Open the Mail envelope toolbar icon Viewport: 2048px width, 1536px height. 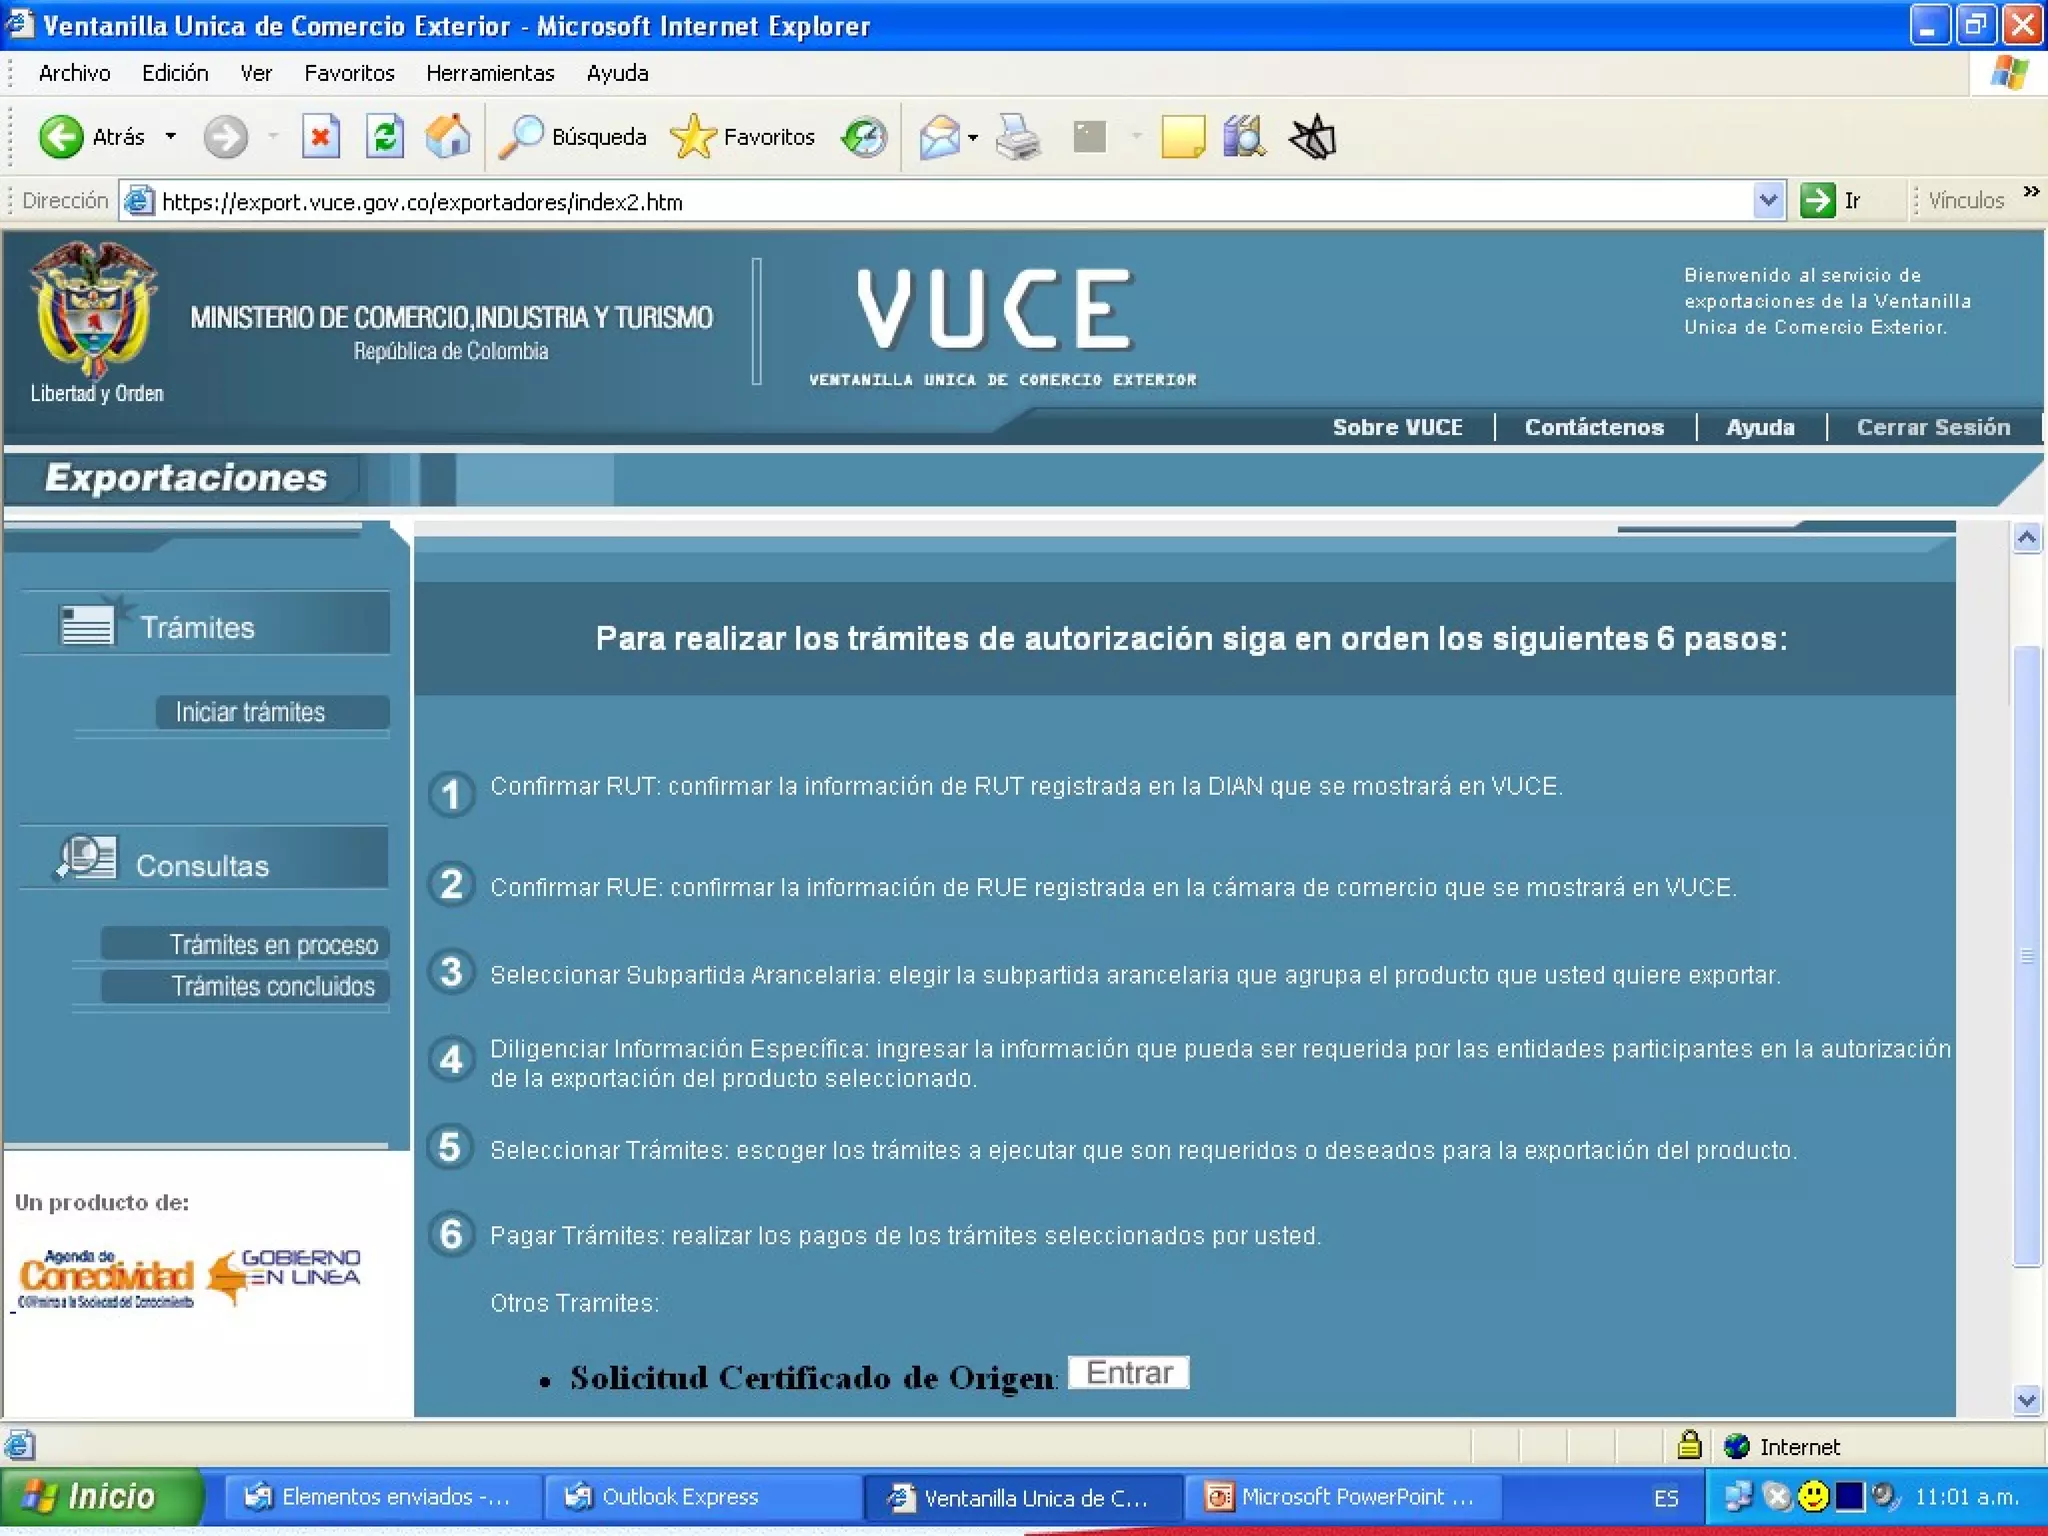tap(939, 137)
